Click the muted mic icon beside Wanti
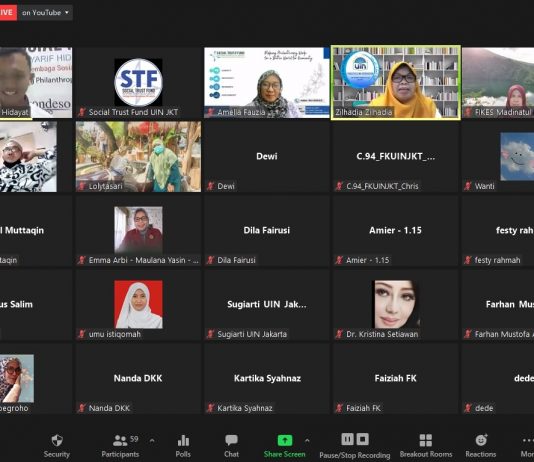Screen dimensions: 534x462 tap(468, 186)
